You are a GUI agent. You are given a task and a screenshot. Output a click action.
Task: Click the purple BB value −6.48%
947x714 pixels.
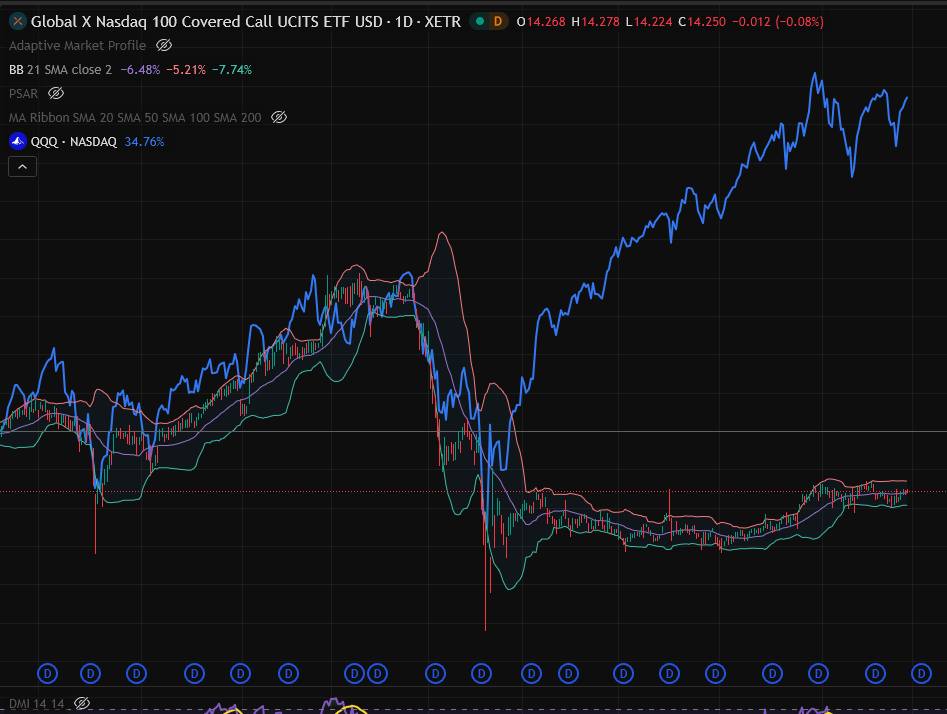coord(140,69)
